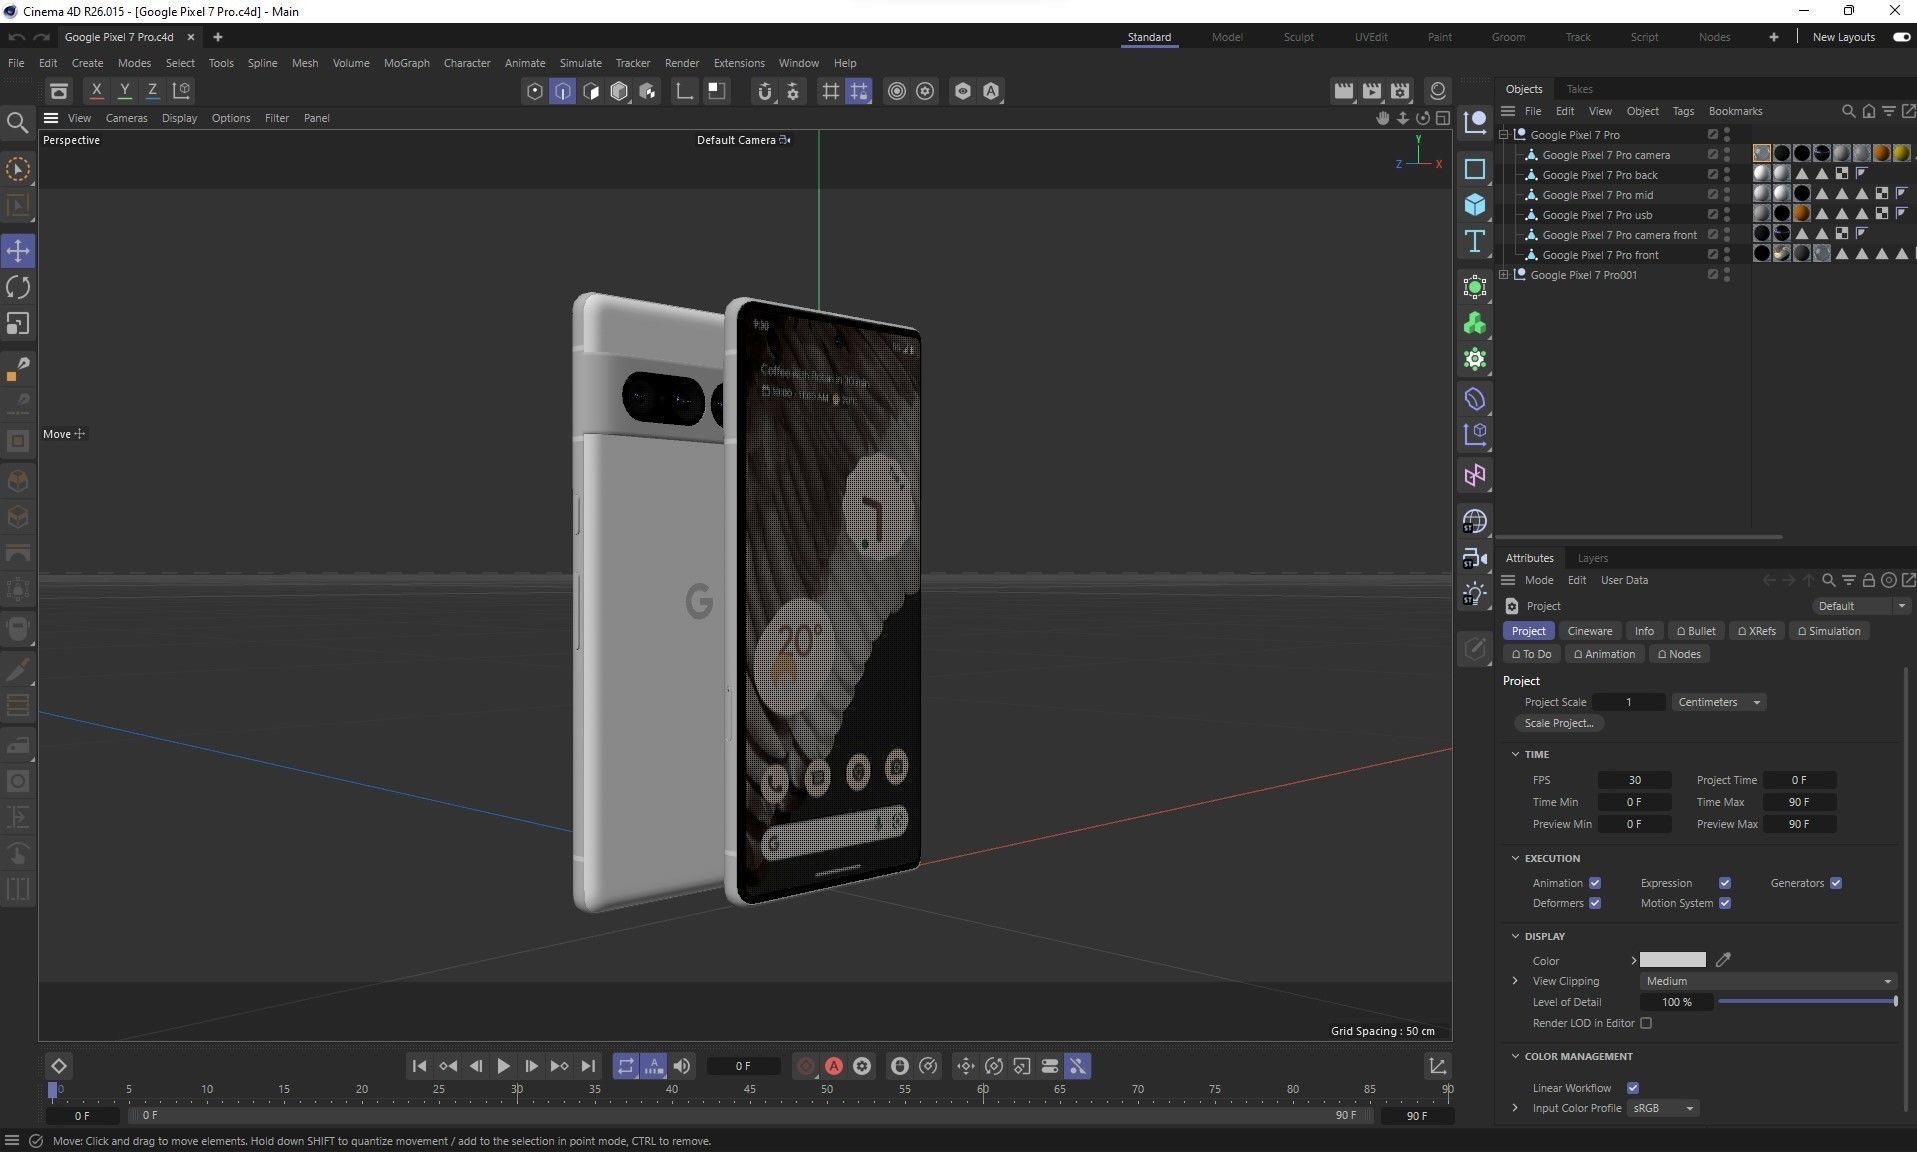Viewport: 1917px width, 1152px height.
Task: Click the FPS input field
Action: pos(1634,780)
